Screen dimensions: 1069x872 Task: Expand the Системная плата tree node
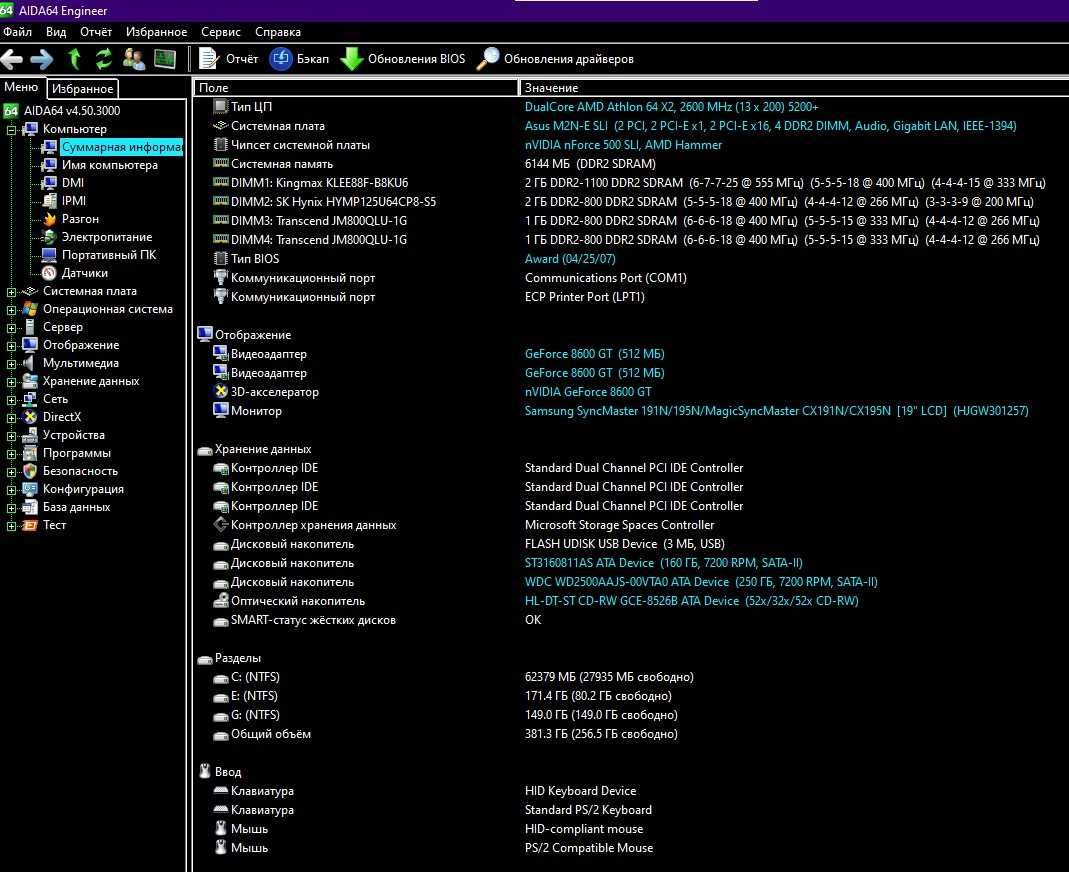point(11,292)
